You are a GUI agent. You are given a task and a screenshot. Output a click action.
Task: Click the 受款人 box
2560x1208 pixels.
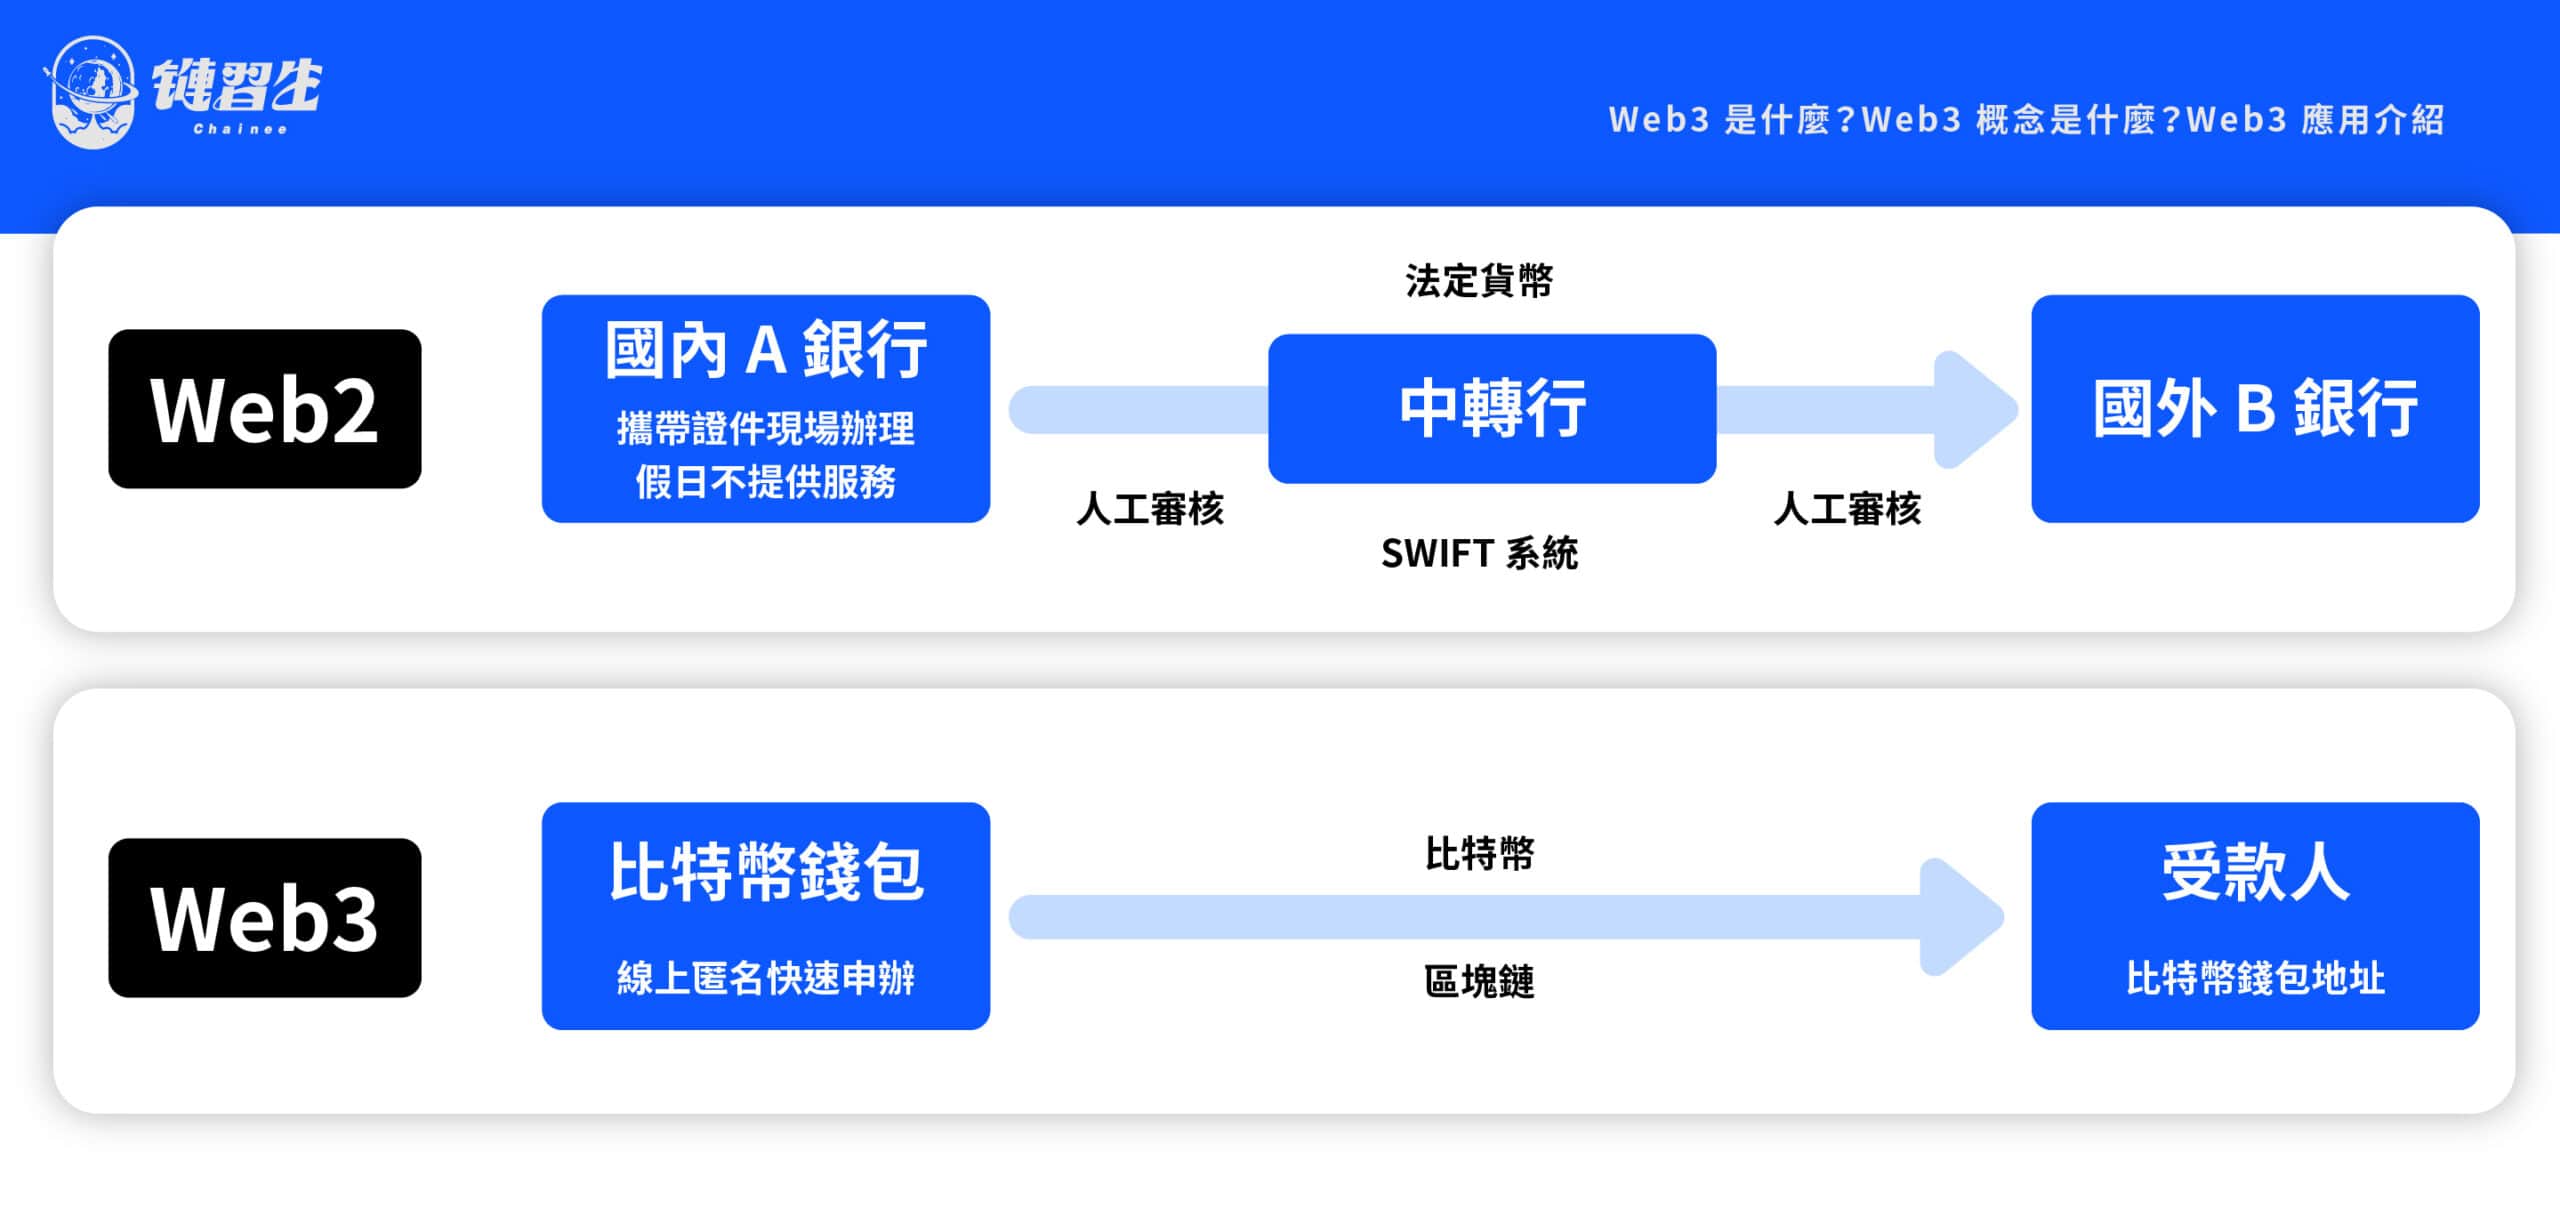2255,916
